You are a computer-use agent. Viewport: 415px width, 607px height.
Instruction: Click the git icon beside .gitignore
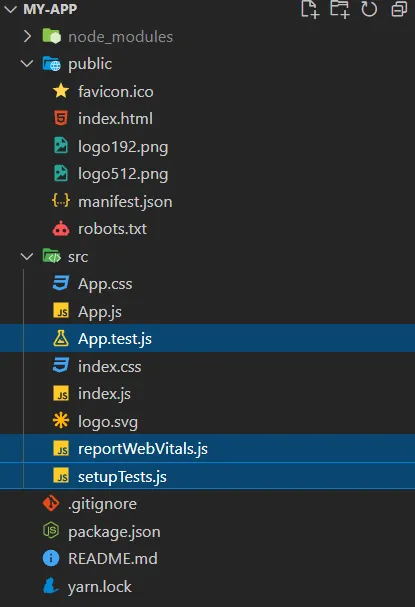(x=51, y=503)
